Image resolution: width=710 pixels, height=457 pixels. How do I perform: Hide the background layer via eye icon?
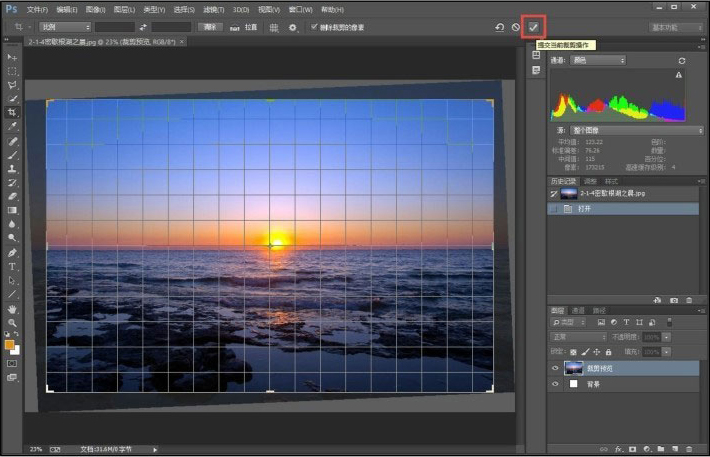pyautogui.click(x=555, y=383)
